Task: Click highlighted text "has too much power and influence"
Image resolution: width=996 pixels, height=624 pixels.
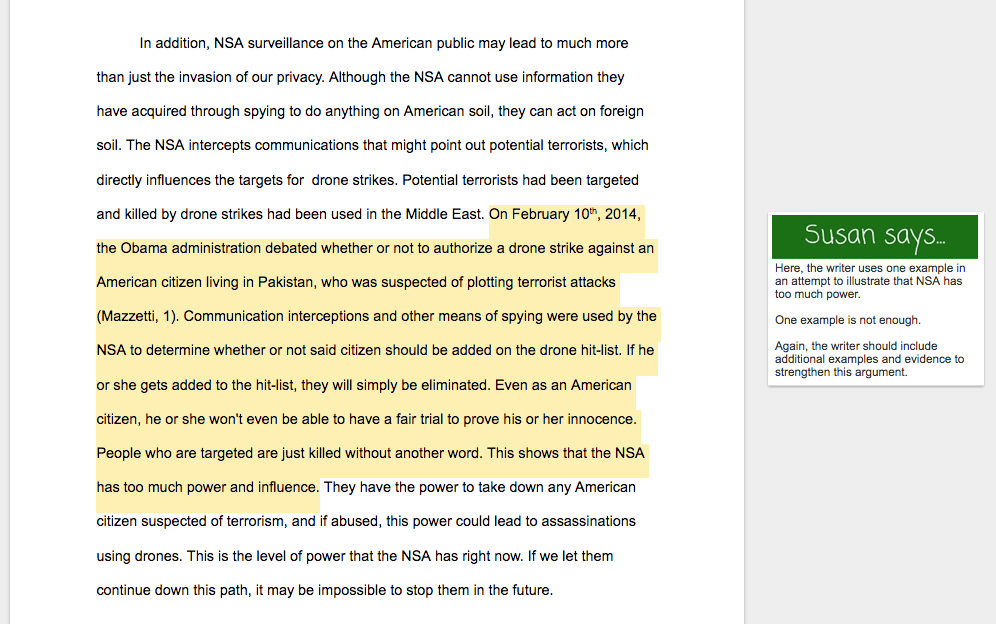Action: 207,488
